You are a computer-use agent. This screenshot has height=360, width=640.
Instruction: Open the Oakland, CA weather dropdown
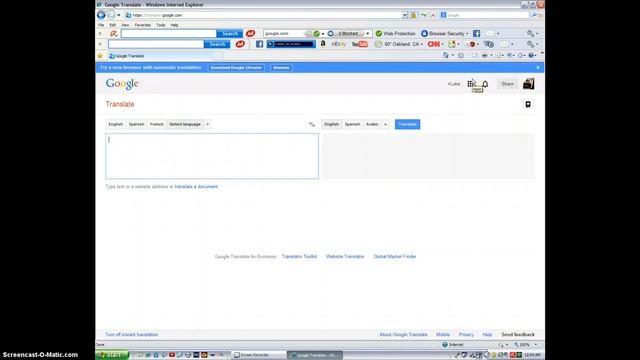coord(422,44)
